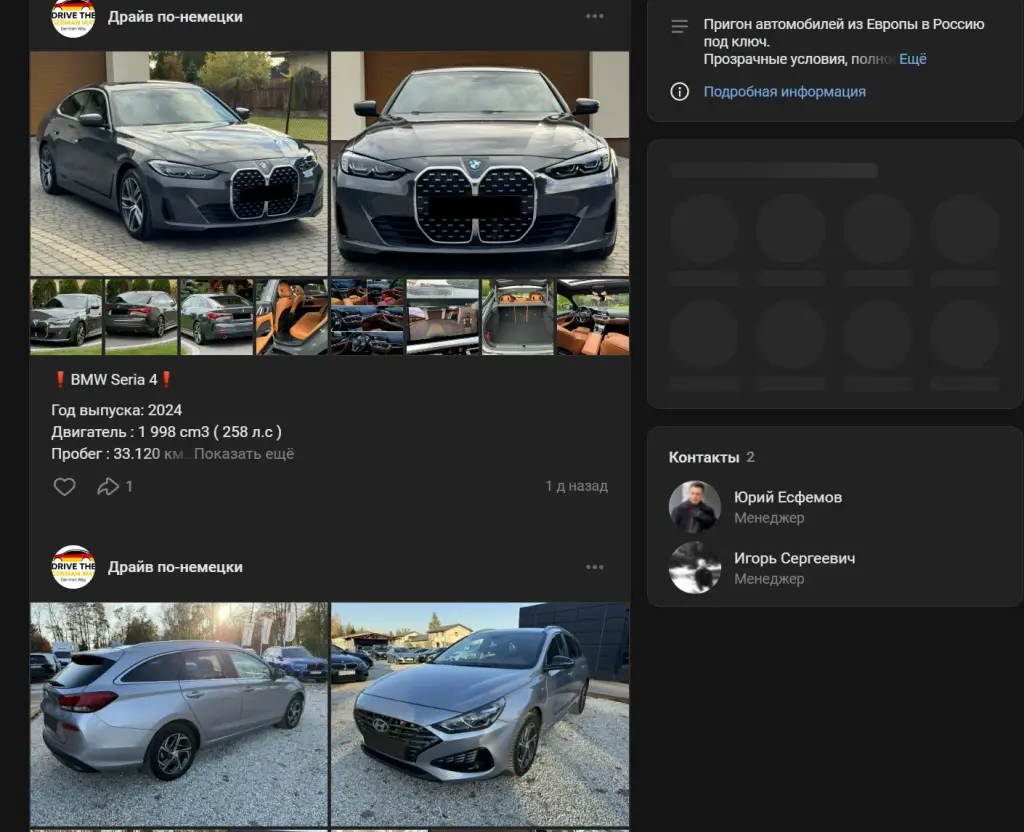Open Игорь Сергеевич's avatar
1024x832 pixels.
click(x=695, y=568)
